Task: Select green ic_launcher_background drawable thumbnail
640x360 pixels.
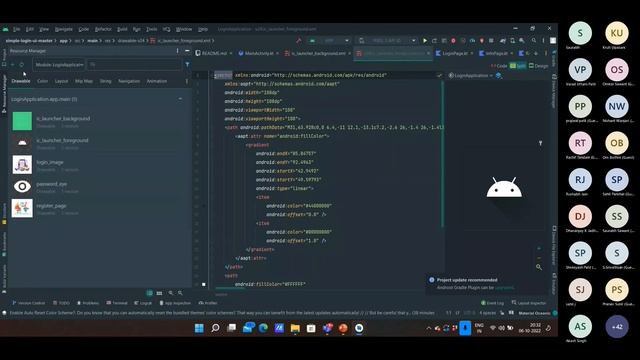Action: tap(22, 121)
